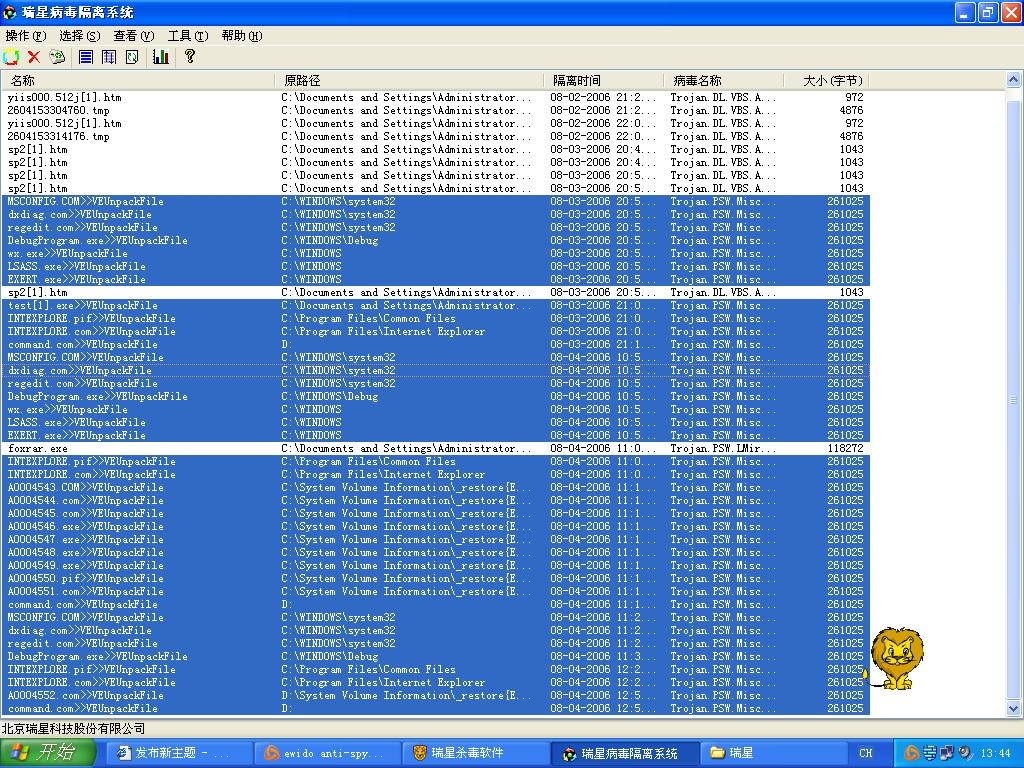This screenshot has height=768, width=1024.
Task: Open the 操作(F) menu
Action: (x=25, y=36)
